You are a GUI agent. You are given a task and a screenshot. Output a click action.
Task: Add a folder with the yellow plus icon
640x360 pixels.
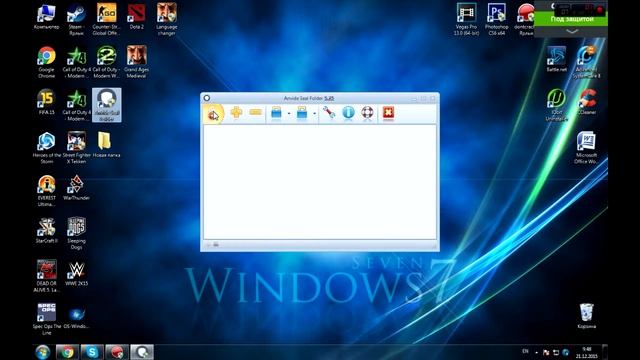pyautogui.click(x=236, y=112)
